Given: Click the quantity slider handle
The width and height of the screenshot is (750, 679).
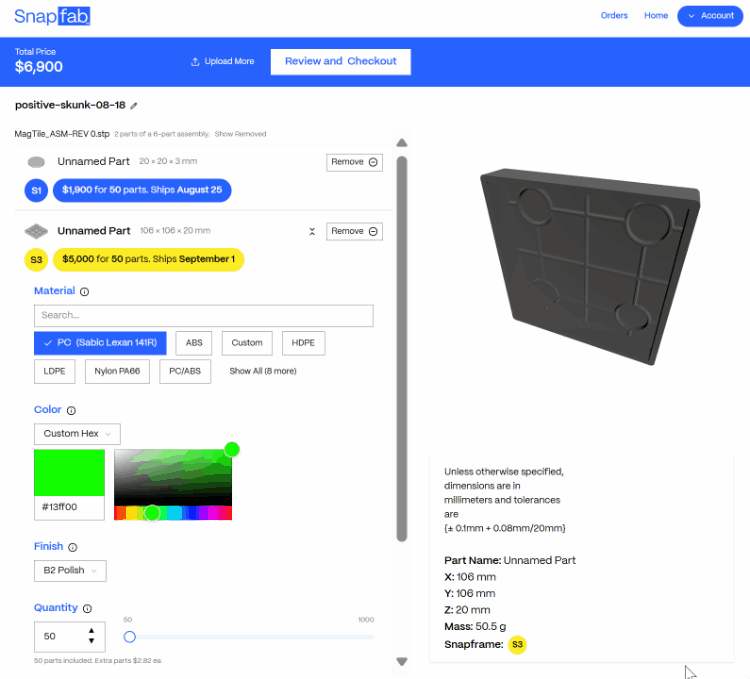Looking at the screenshot, I should (130, 637).
